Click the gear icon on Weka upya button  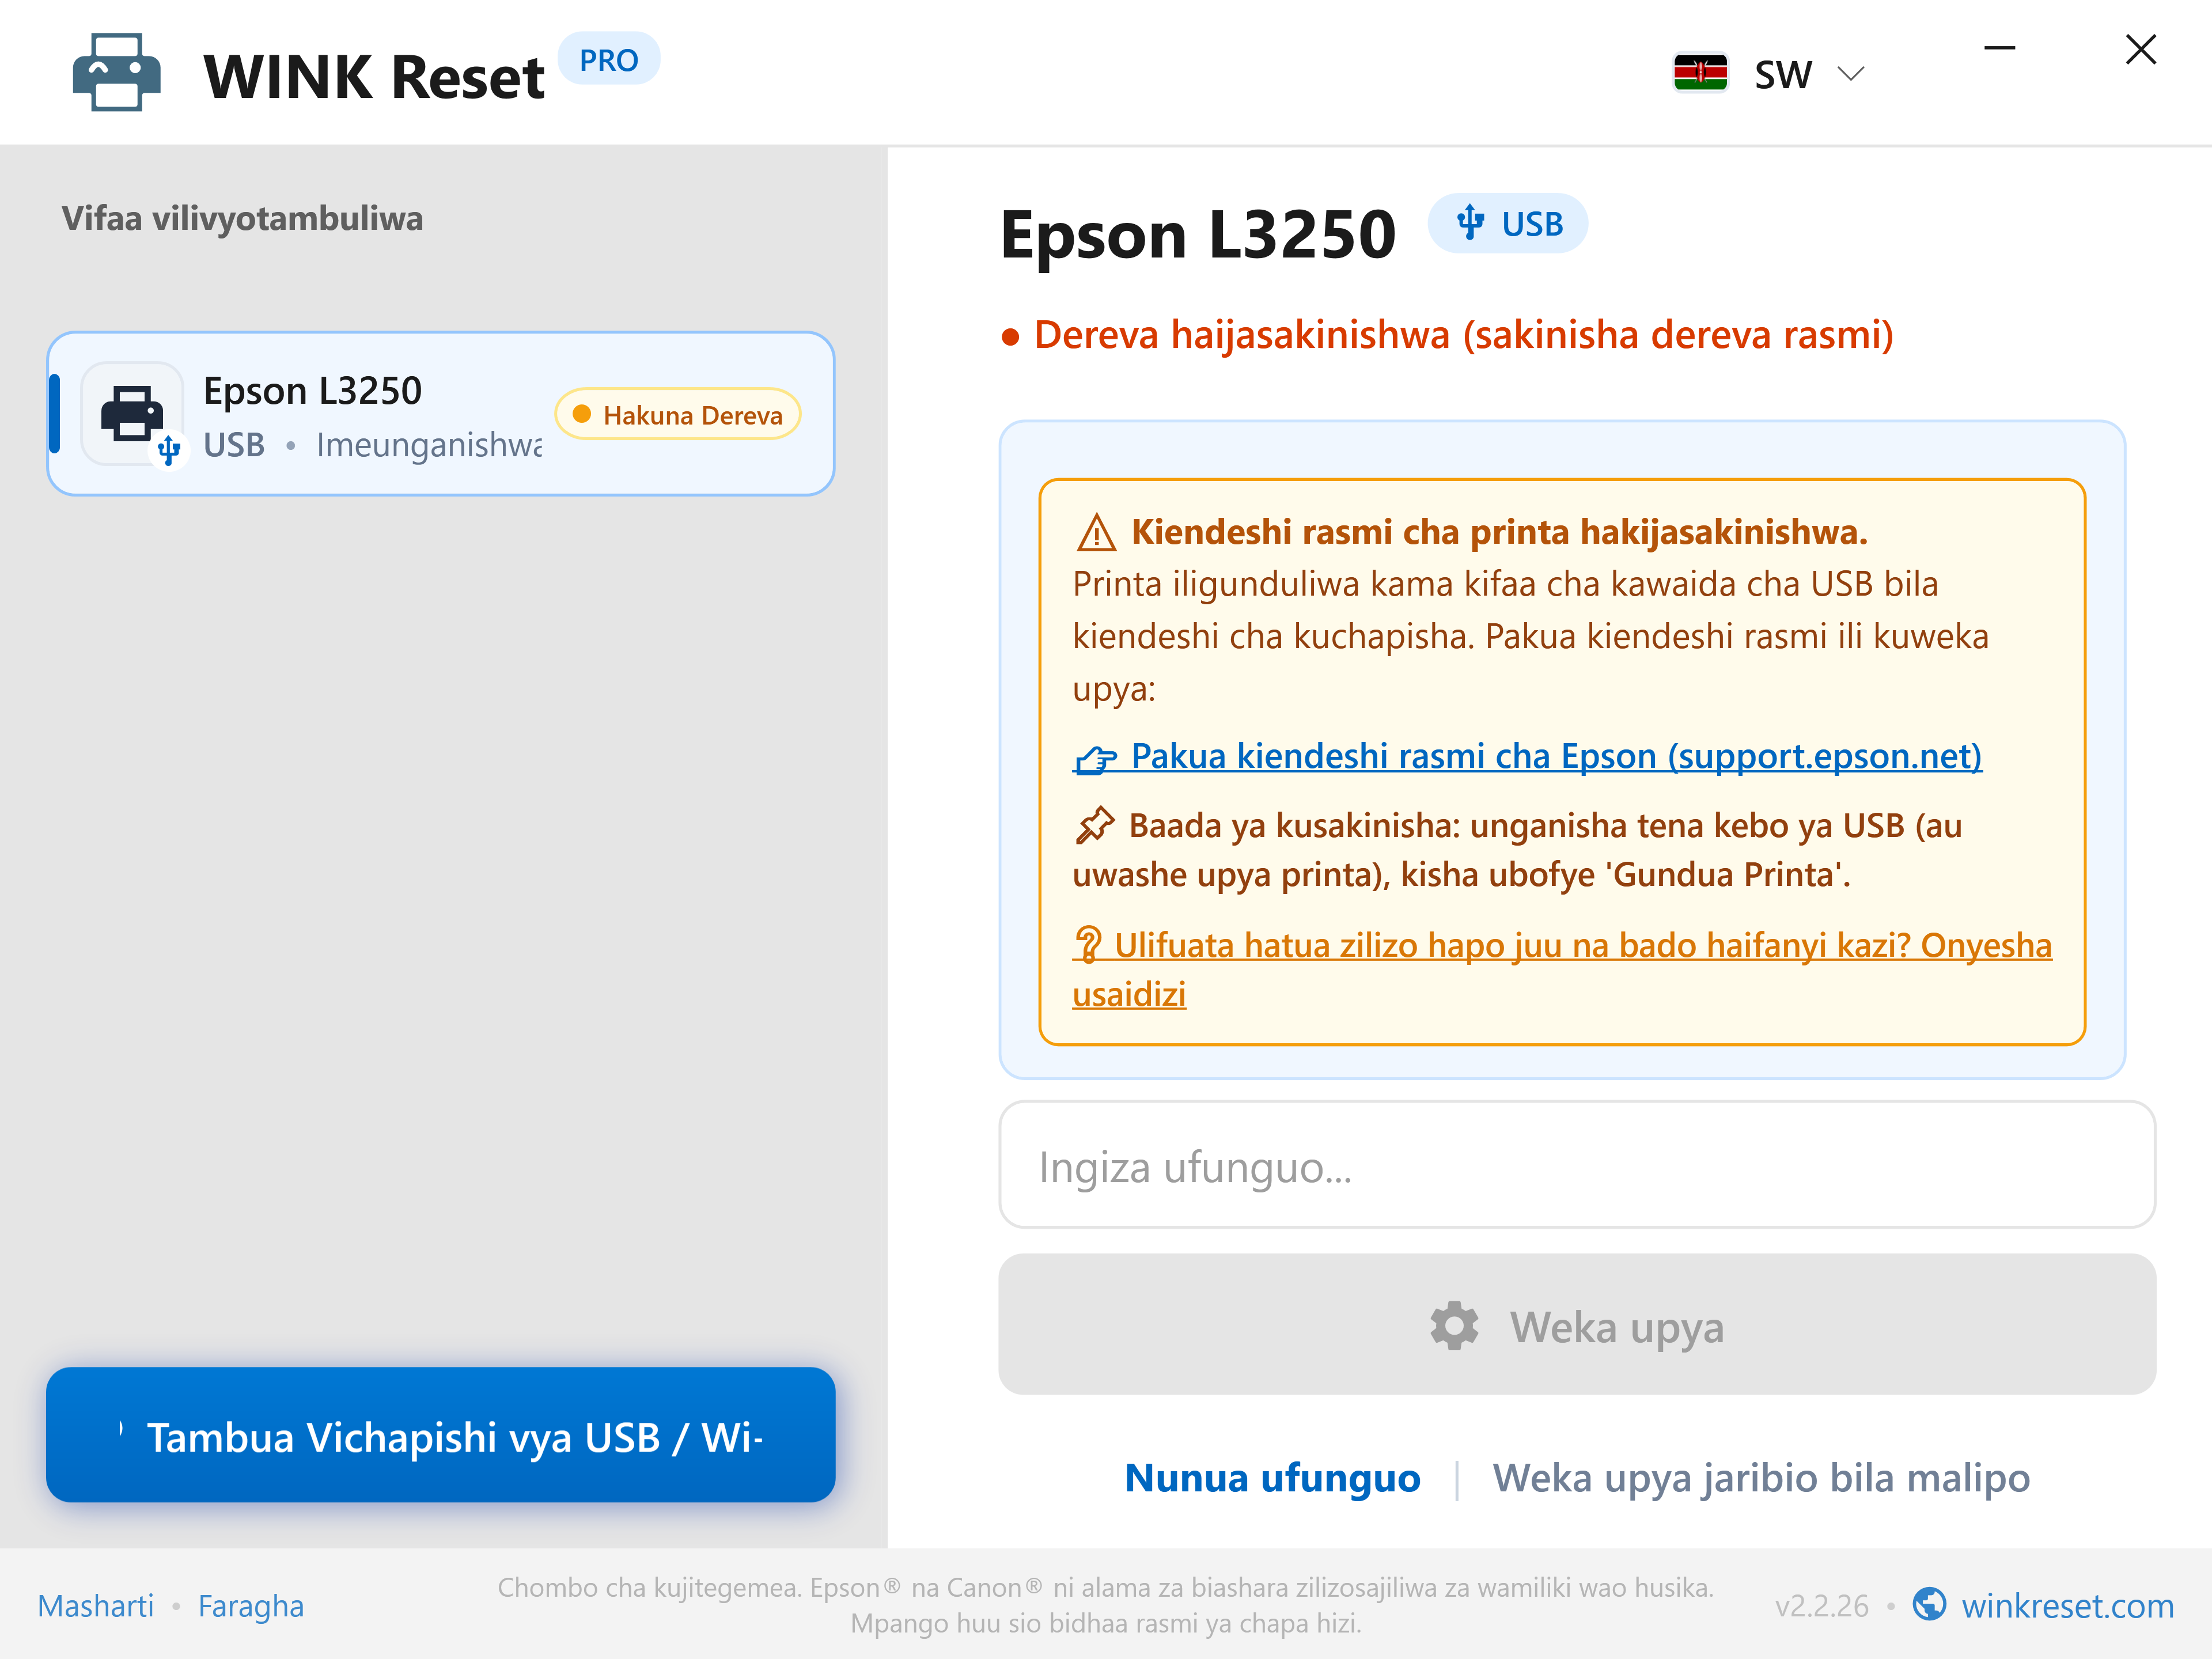point(1454,1326)
